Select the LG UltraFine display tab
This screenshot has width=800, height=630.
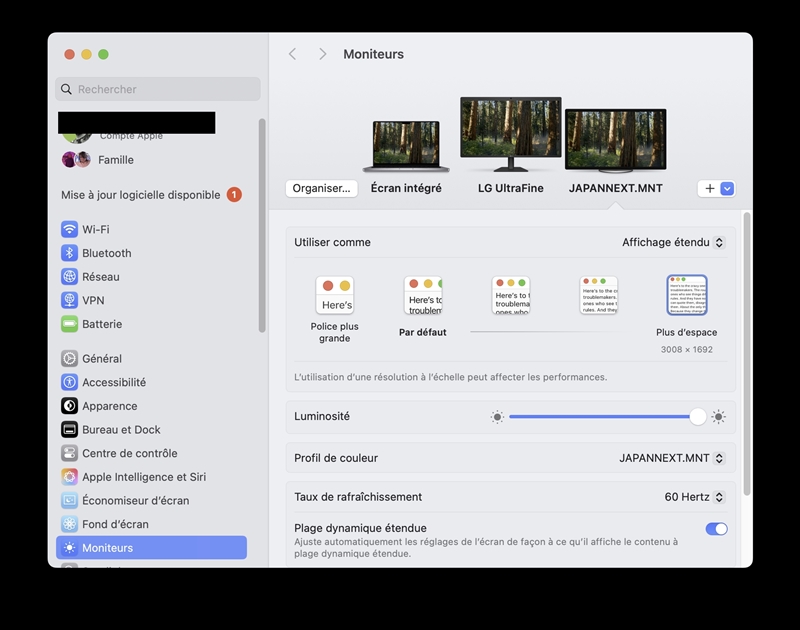tap(511, 145)
